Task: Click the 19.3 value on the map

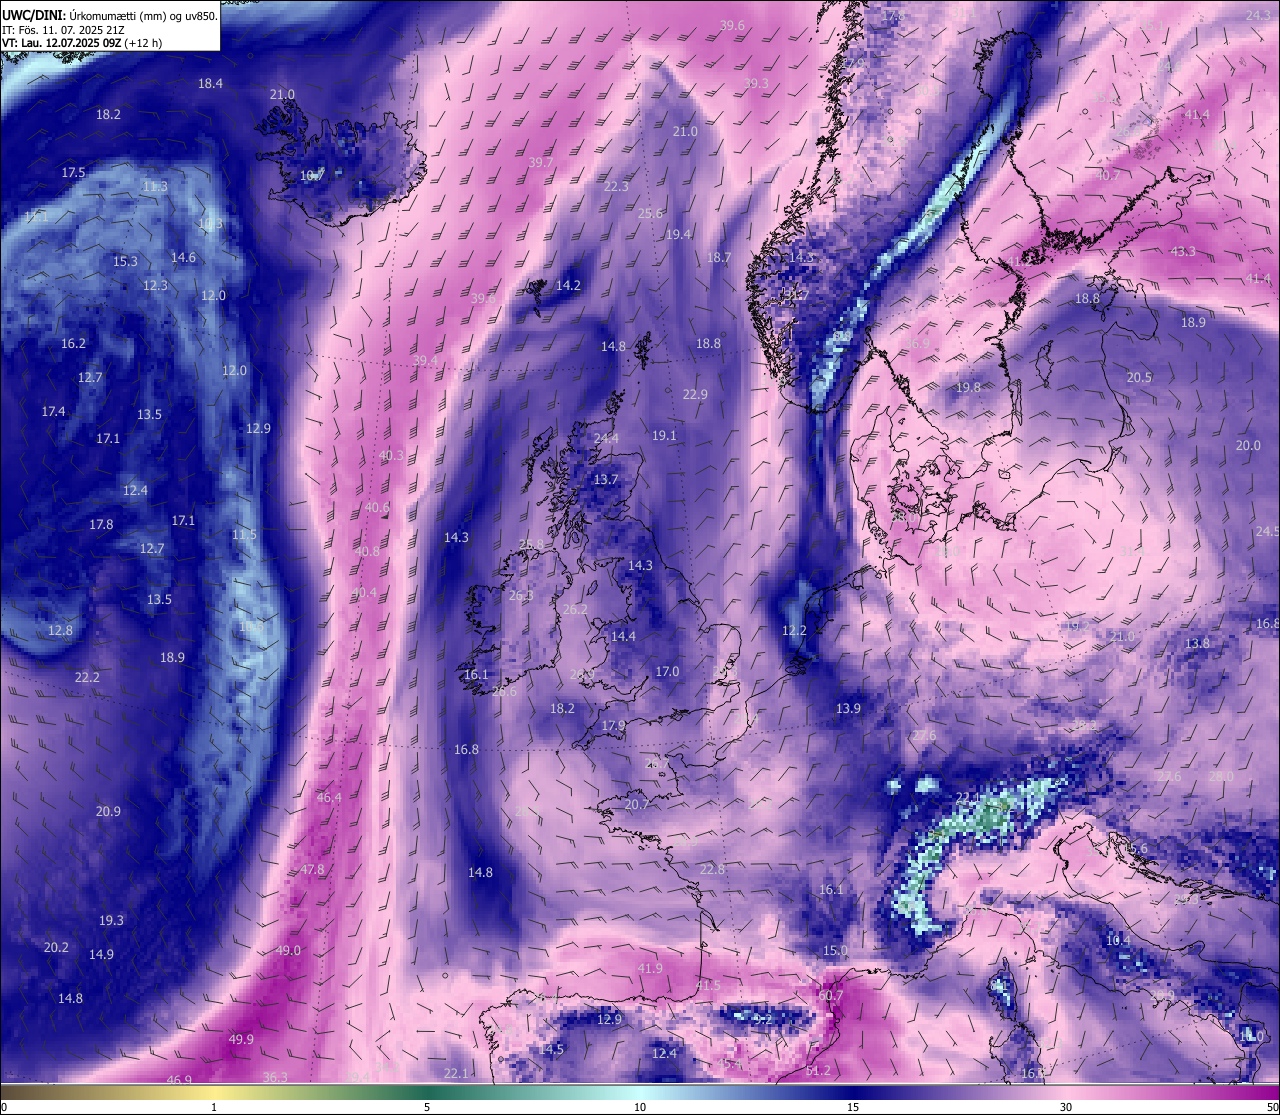Action: tap(111, 921)
